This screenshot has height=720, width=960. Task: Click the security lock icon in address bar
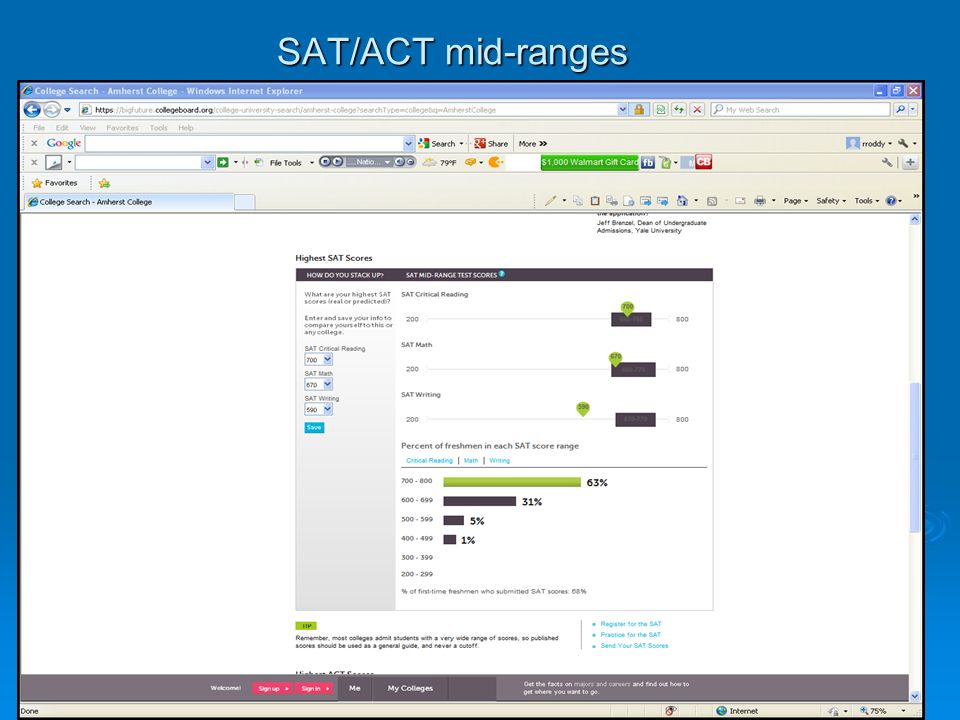639,110
